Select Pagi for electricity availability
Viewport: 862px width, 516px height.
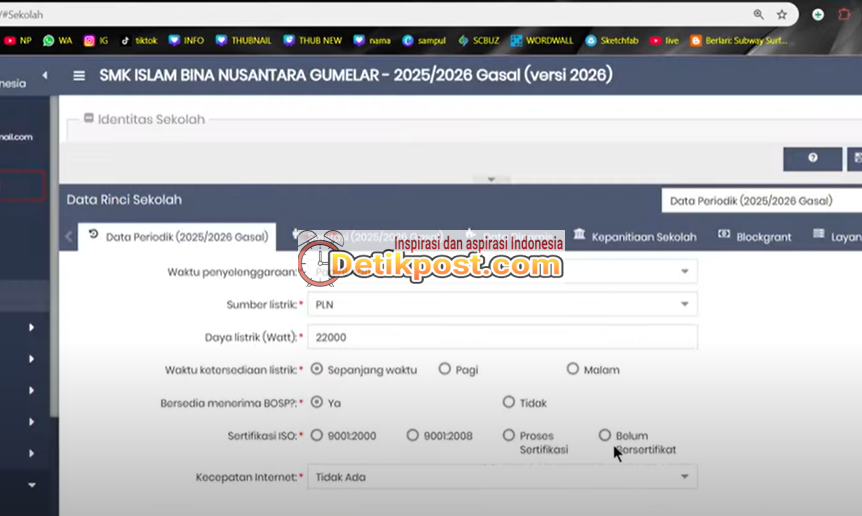click(444, 369)
